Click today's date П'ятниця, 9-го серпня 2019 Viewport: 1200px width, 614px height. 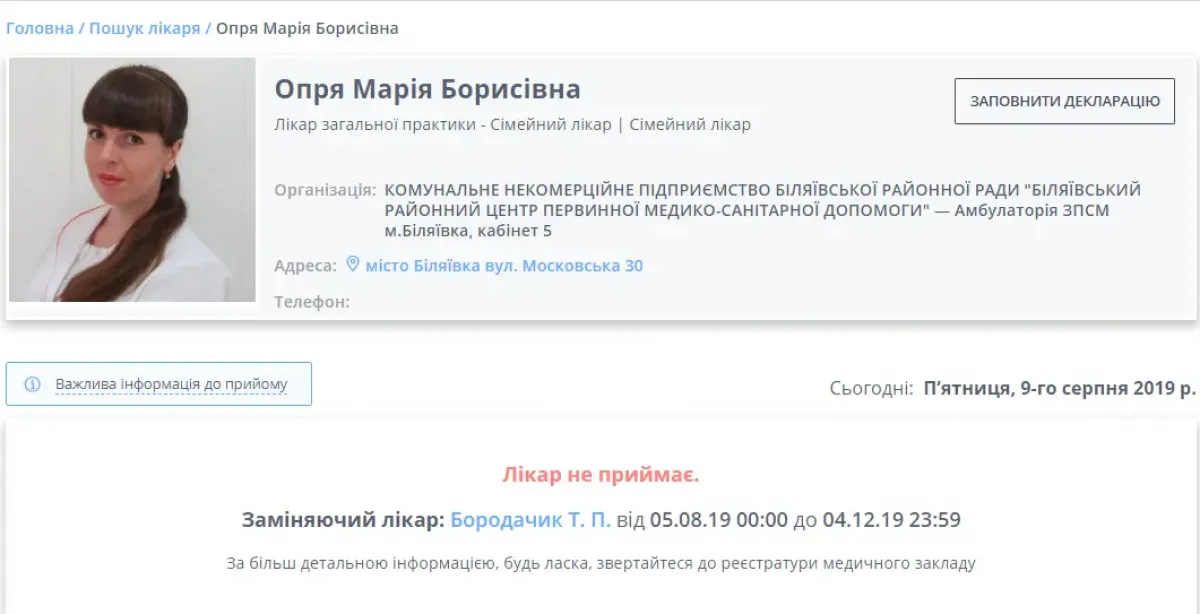coord(1059,388)
